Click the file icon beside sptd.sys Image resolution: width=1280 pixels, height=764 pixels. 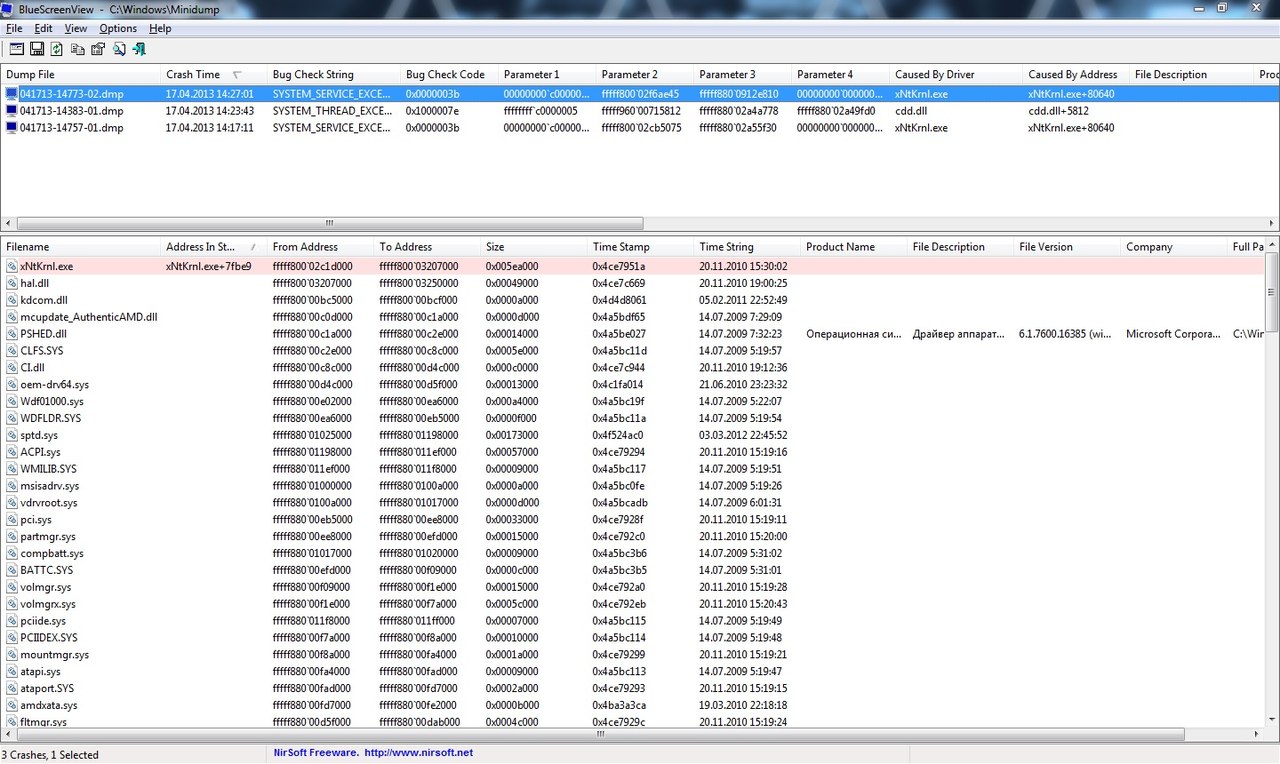point(11,436)
